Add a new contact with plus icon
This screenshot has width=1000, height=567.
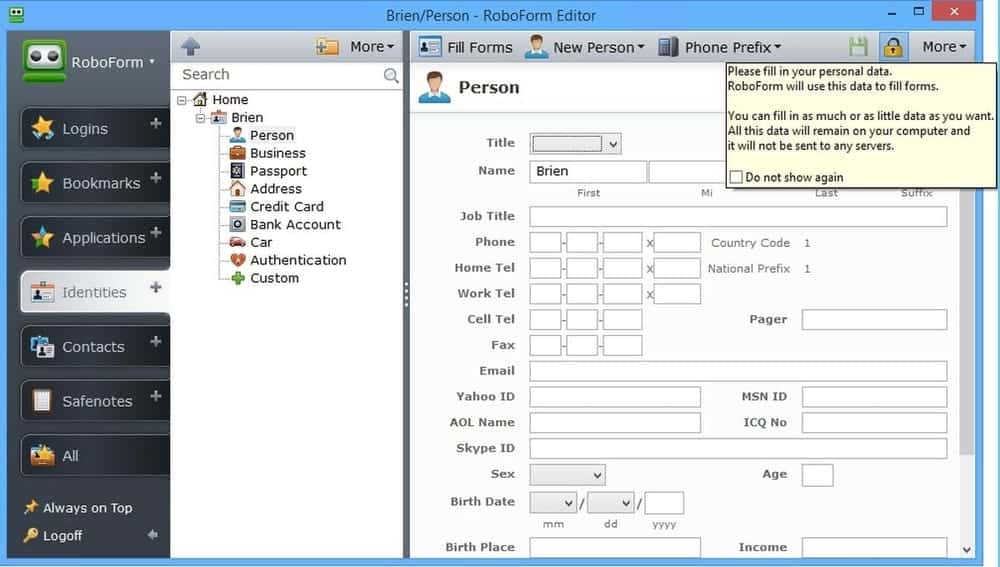156,342
